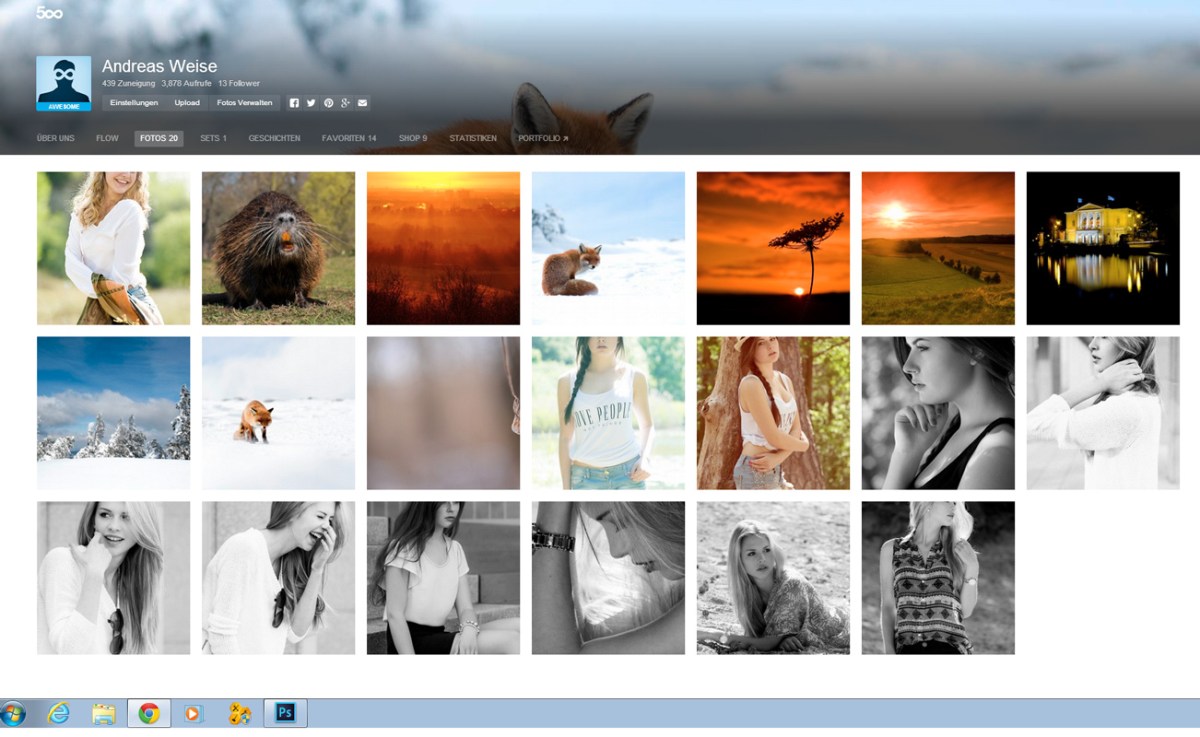Open Internet Explorer in the taskbar

[60, 713]
